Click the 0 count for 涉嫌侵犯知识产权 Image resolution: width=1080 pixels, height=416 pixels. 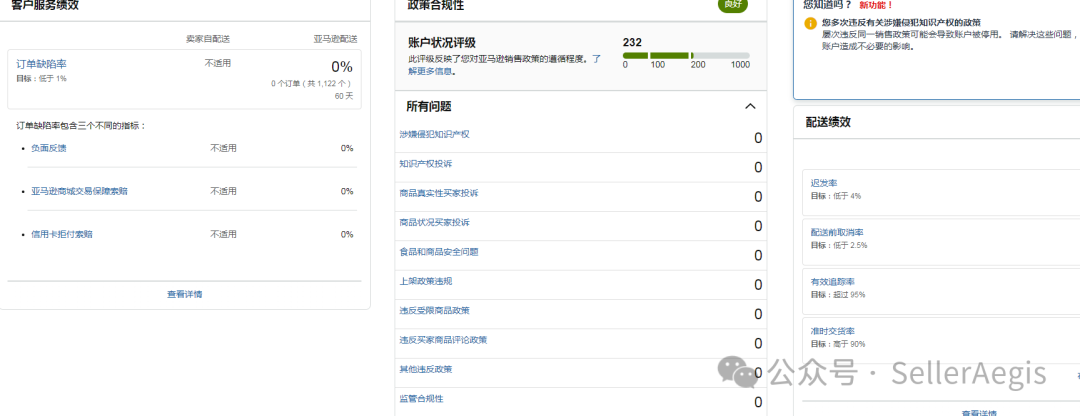758,138
